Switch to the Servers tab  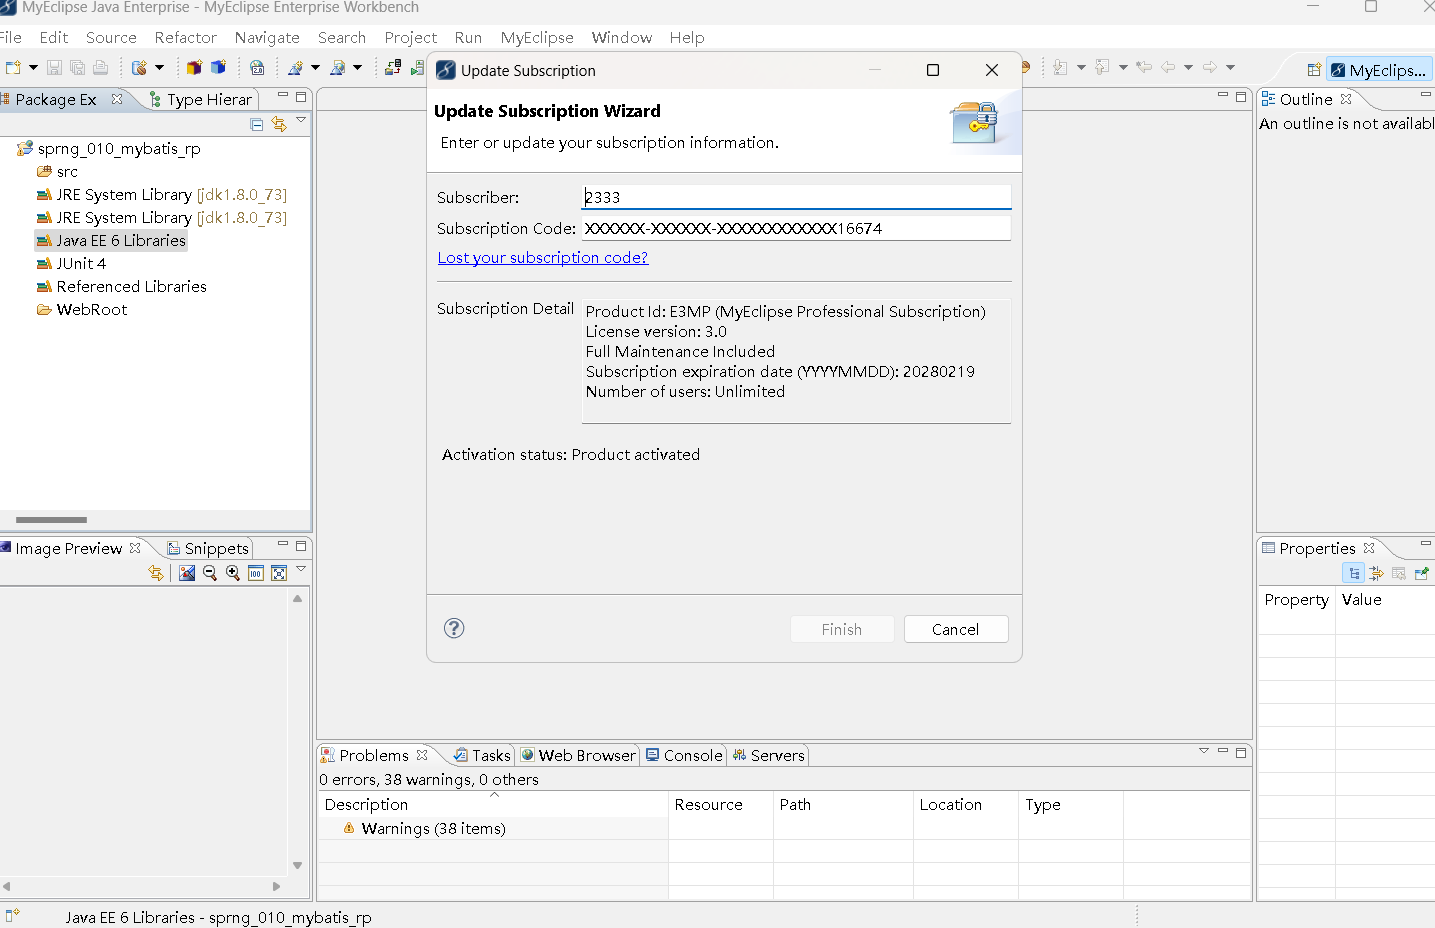click(768, 755)
